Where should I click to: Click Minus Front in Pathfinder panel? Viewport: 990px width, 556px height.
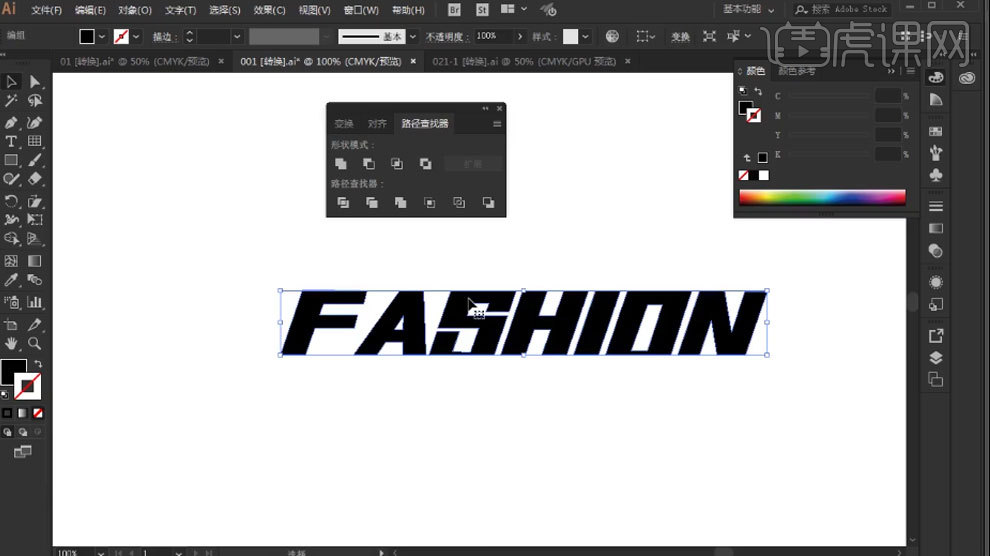[369, 164]
